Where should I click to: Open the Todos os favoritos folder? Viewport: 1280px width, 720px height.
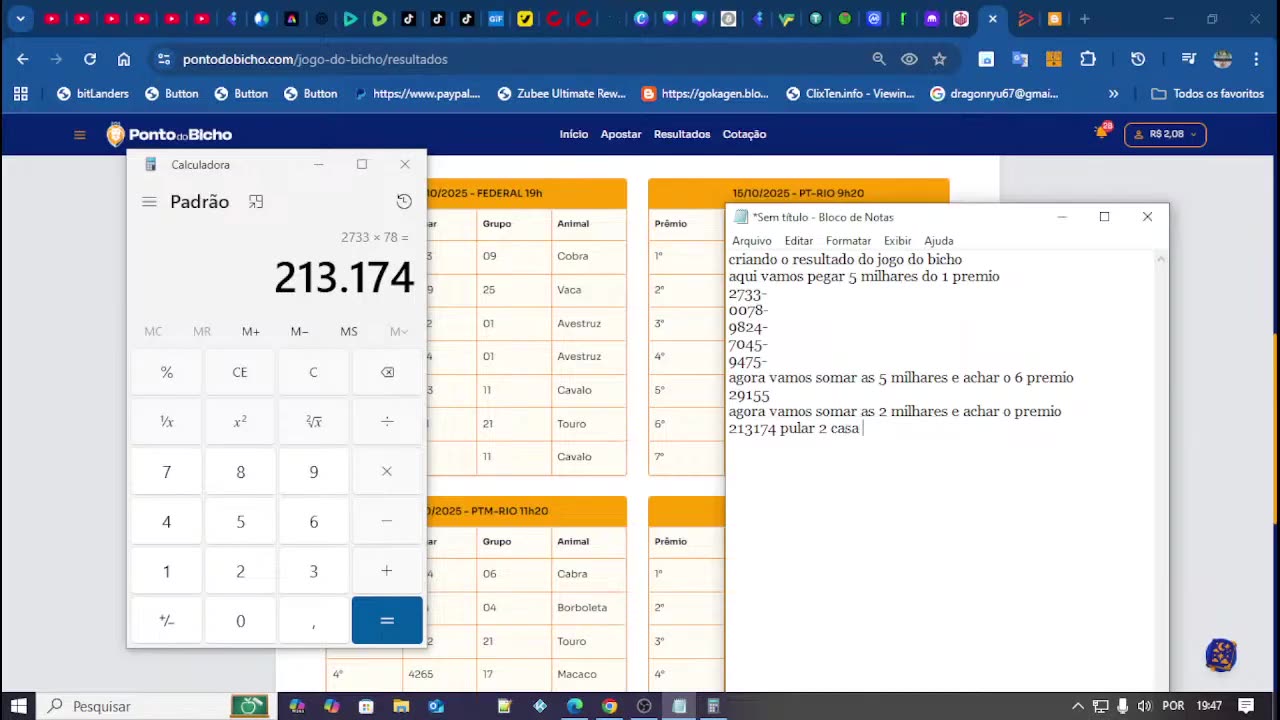1208,94
